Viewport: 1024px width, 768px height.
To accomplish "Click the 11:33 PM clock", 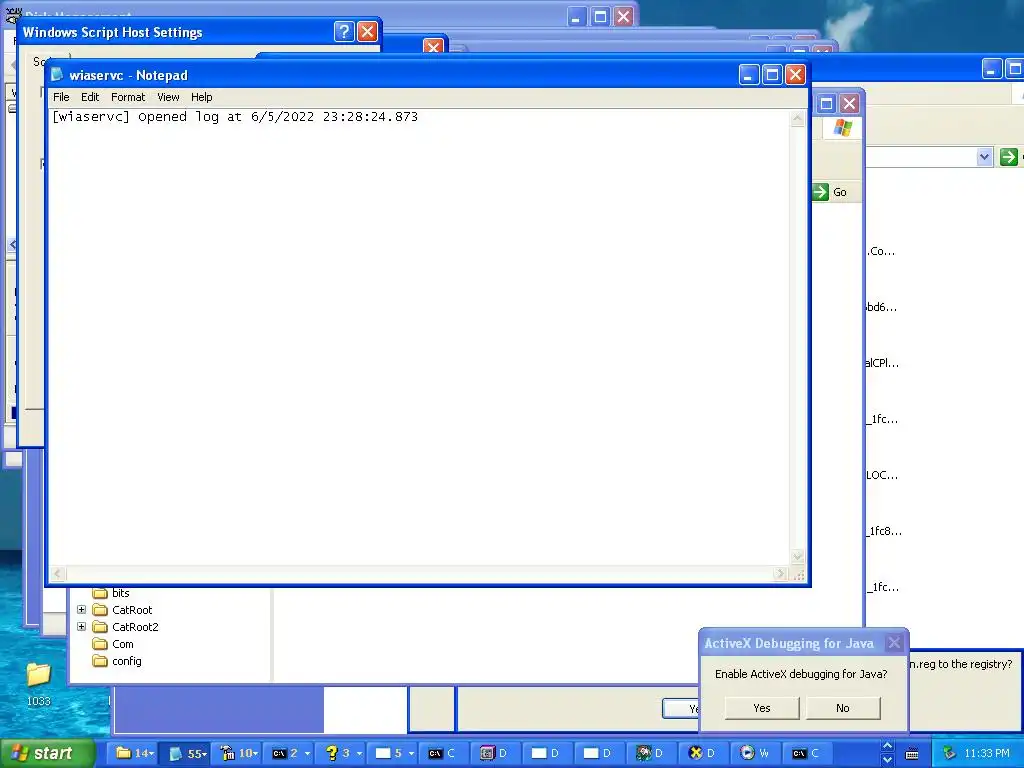I will tap(987, 754).
